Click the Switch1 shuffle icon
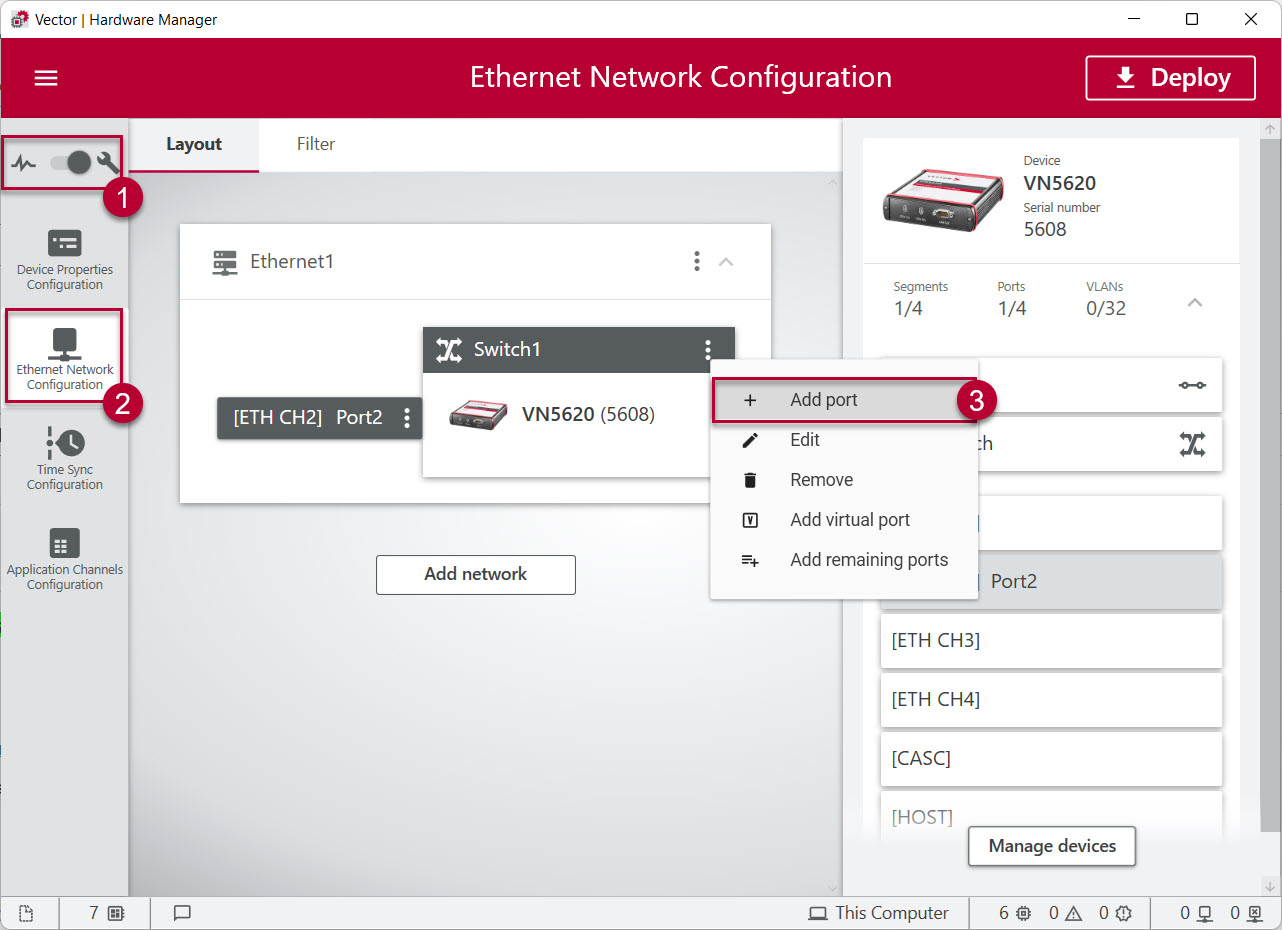Screen dimensions: 1282x930 pyautogui.click(x=449, y=350)
